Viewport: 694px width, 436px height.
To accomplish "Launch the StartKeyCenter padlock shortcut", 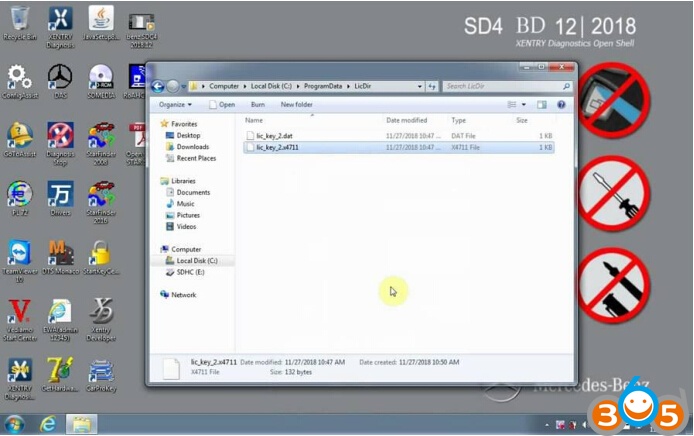I will tap(101, 257).
